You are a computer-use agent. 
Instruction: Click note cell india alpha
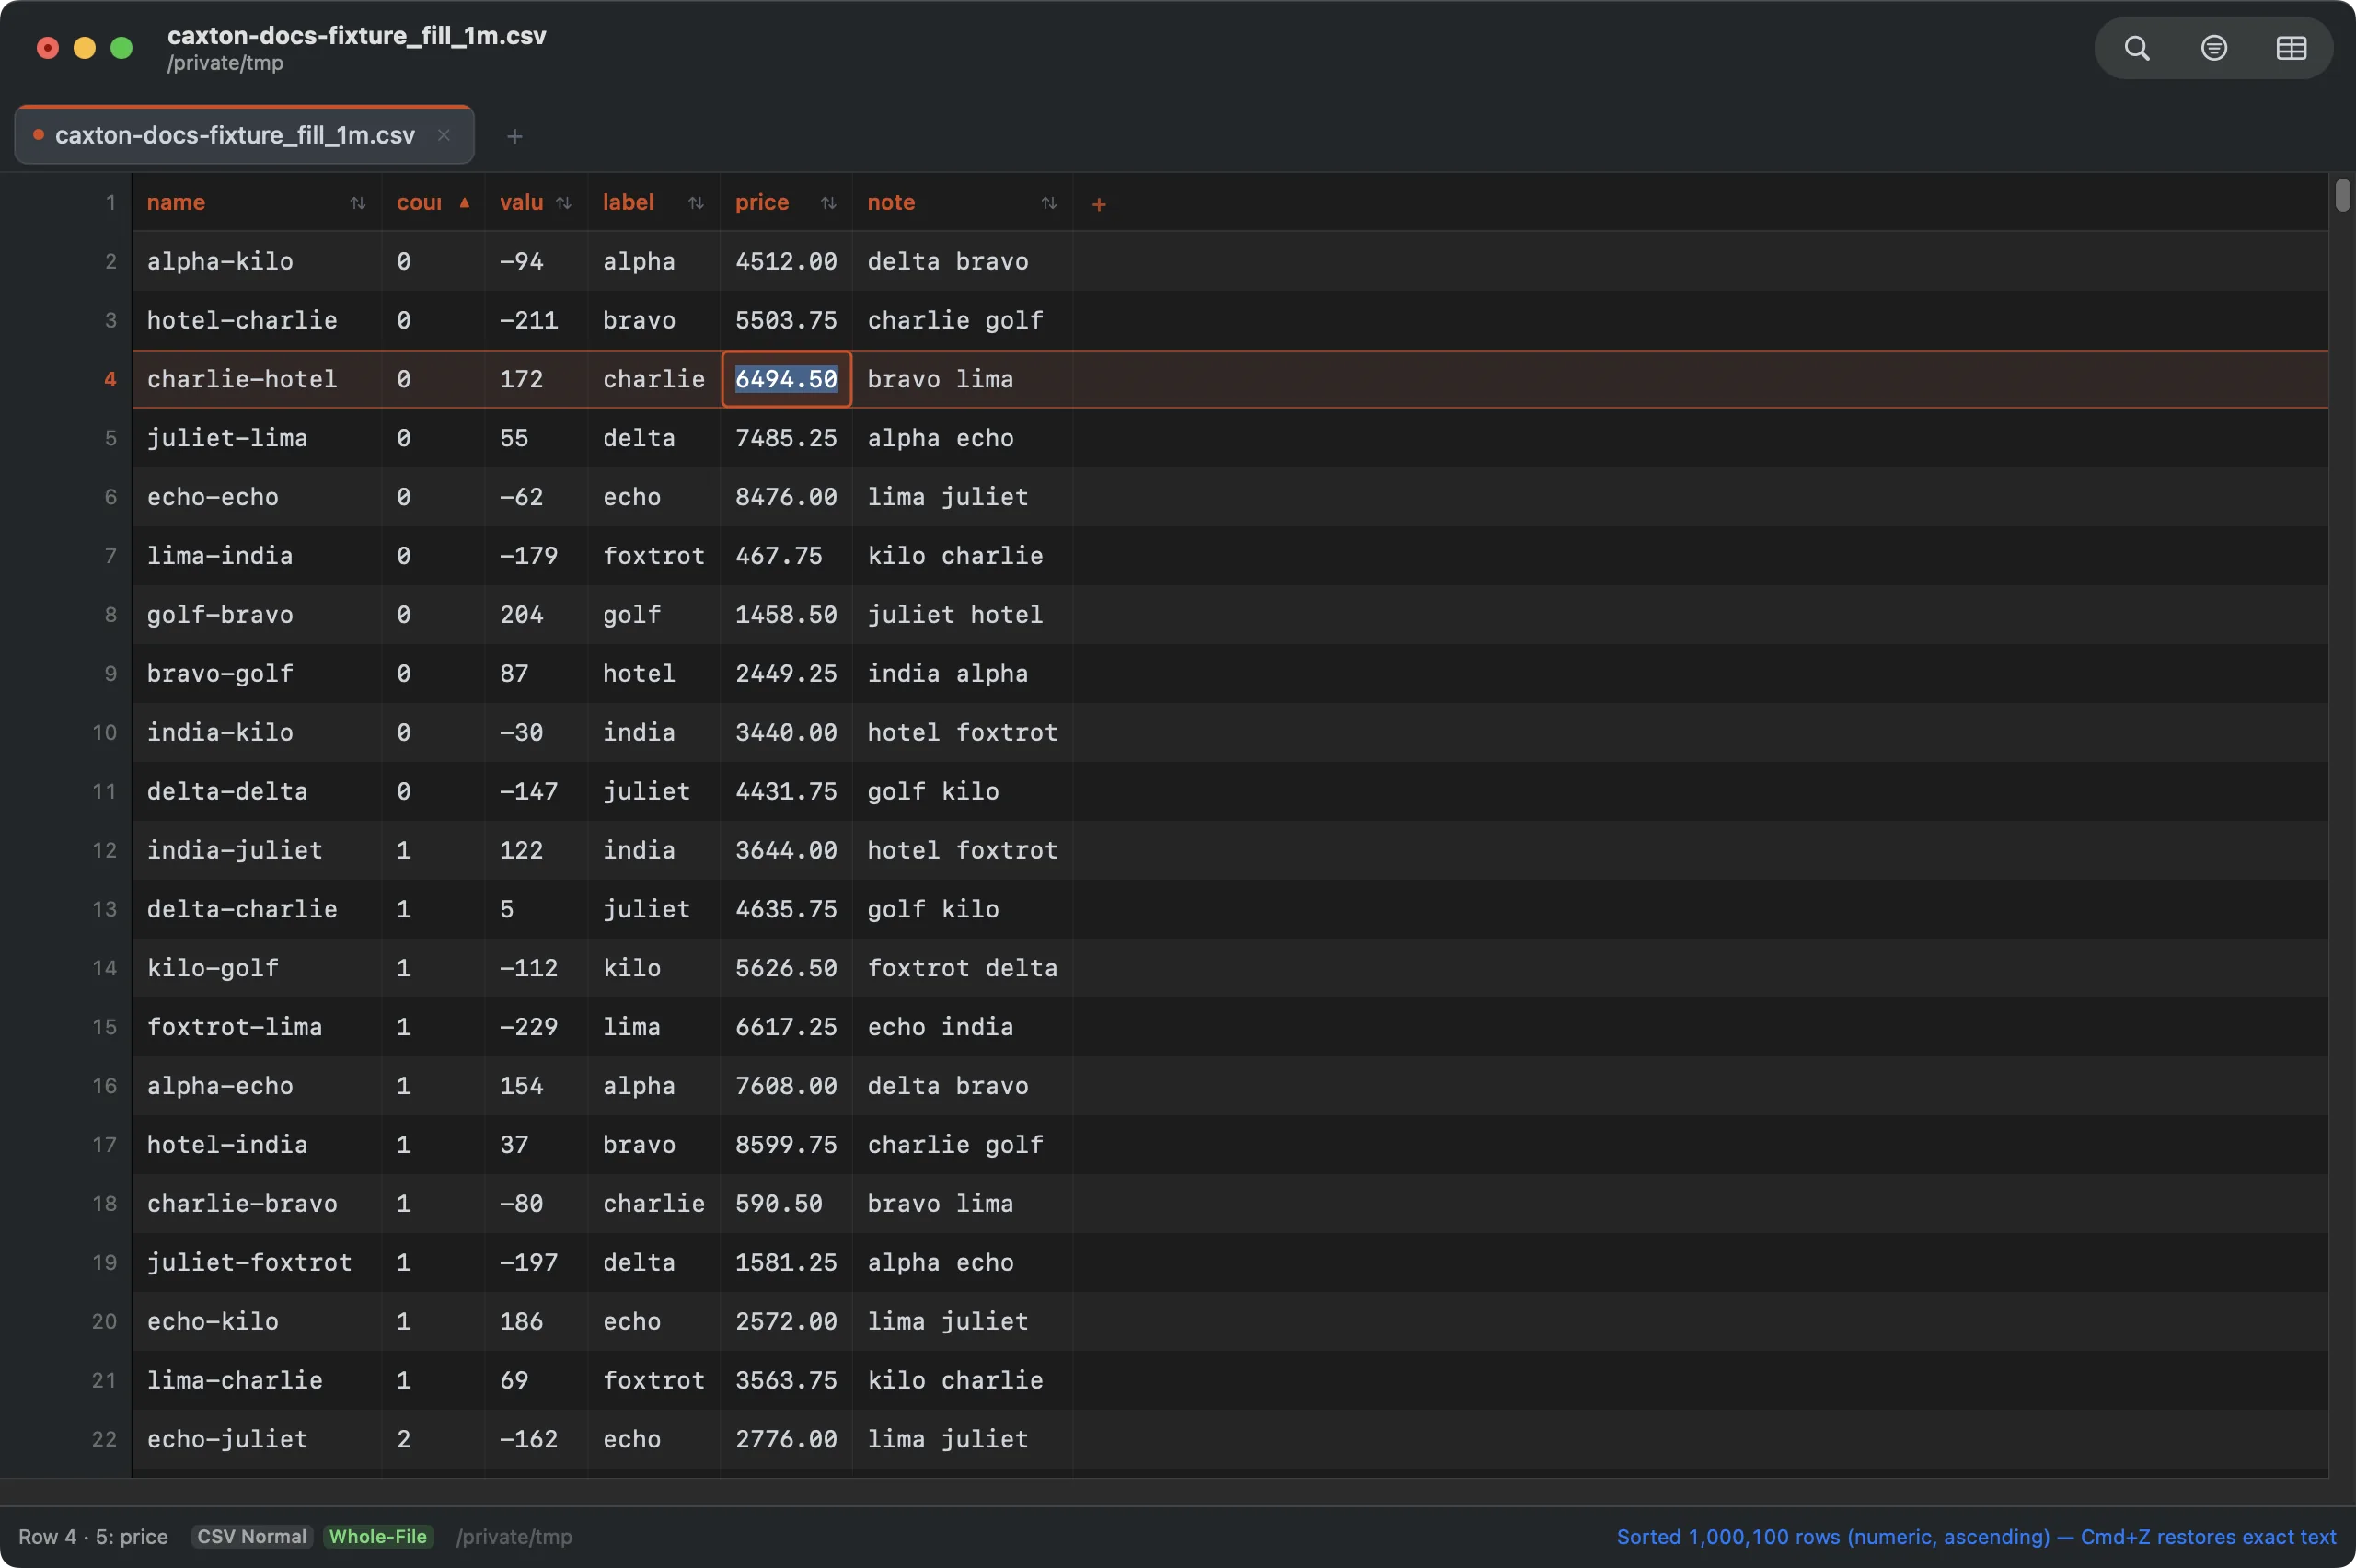tap(962, 674)
